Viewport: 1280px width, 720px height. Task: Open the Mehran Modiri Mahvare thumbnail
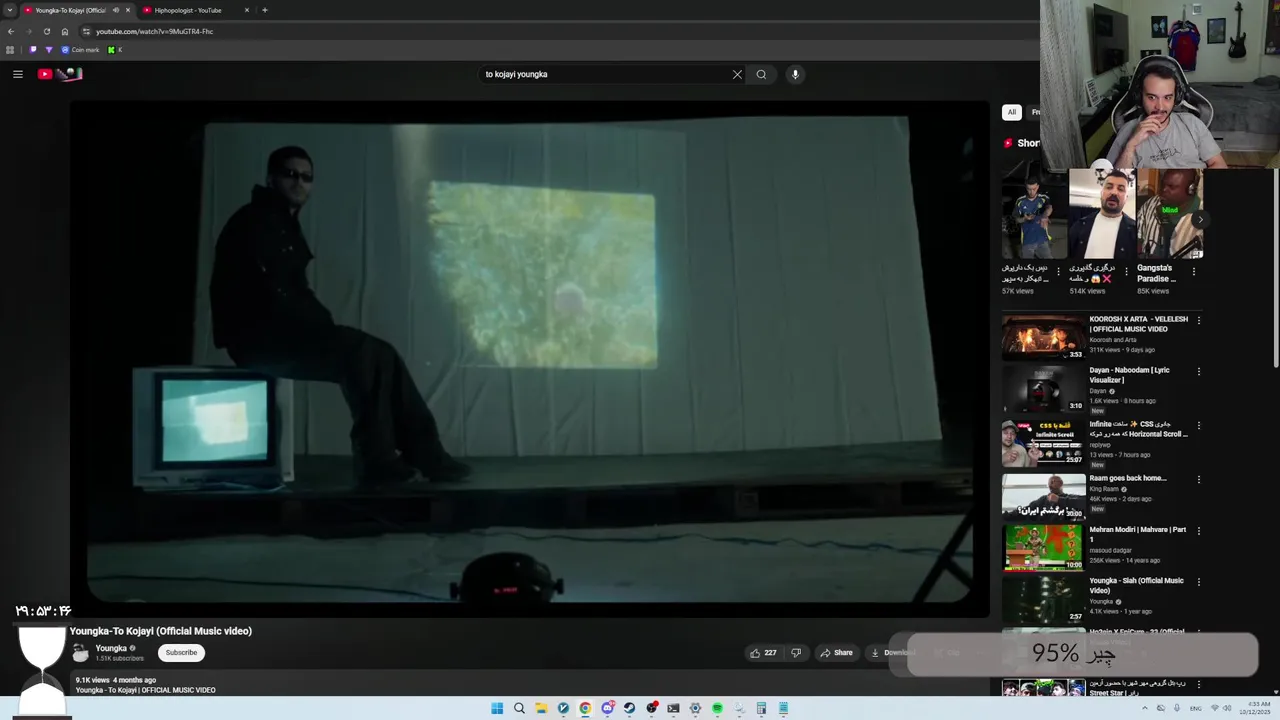click(x=1043, y=547)
